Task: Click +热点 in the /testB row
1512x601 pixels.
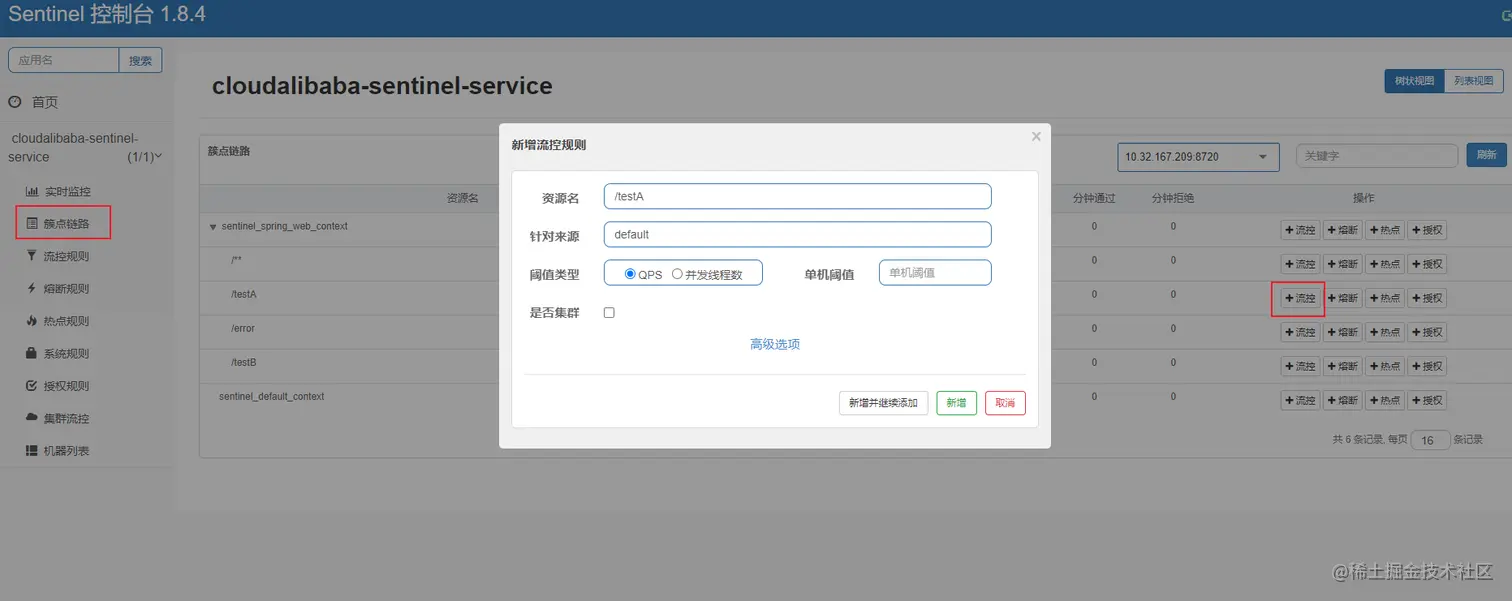Action: pyautogui.click(x=1385, y=366)
